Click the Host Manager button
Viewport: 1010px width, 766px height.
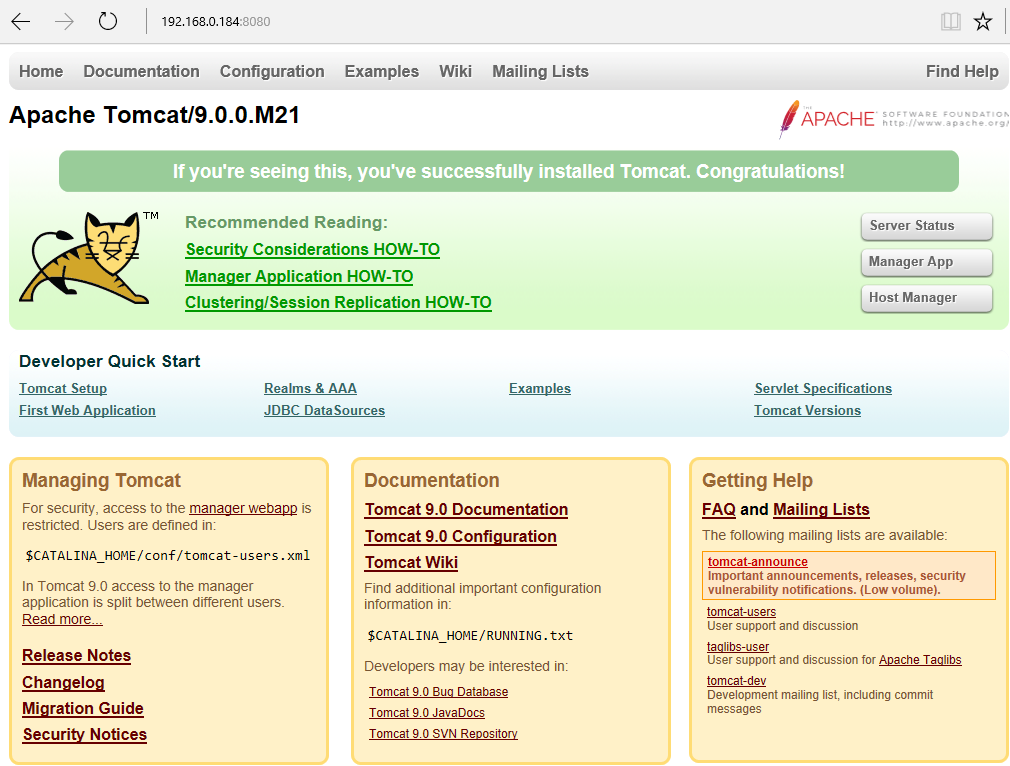point(926,298)
